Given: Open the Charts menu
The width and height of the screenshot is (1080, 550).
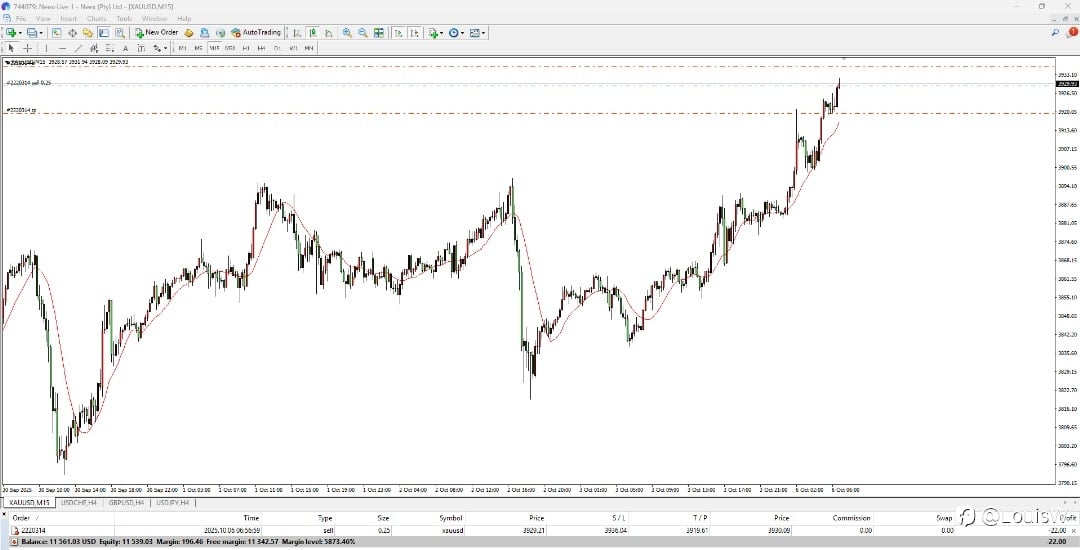Looking at the screenshot, I should pos(96,19).
